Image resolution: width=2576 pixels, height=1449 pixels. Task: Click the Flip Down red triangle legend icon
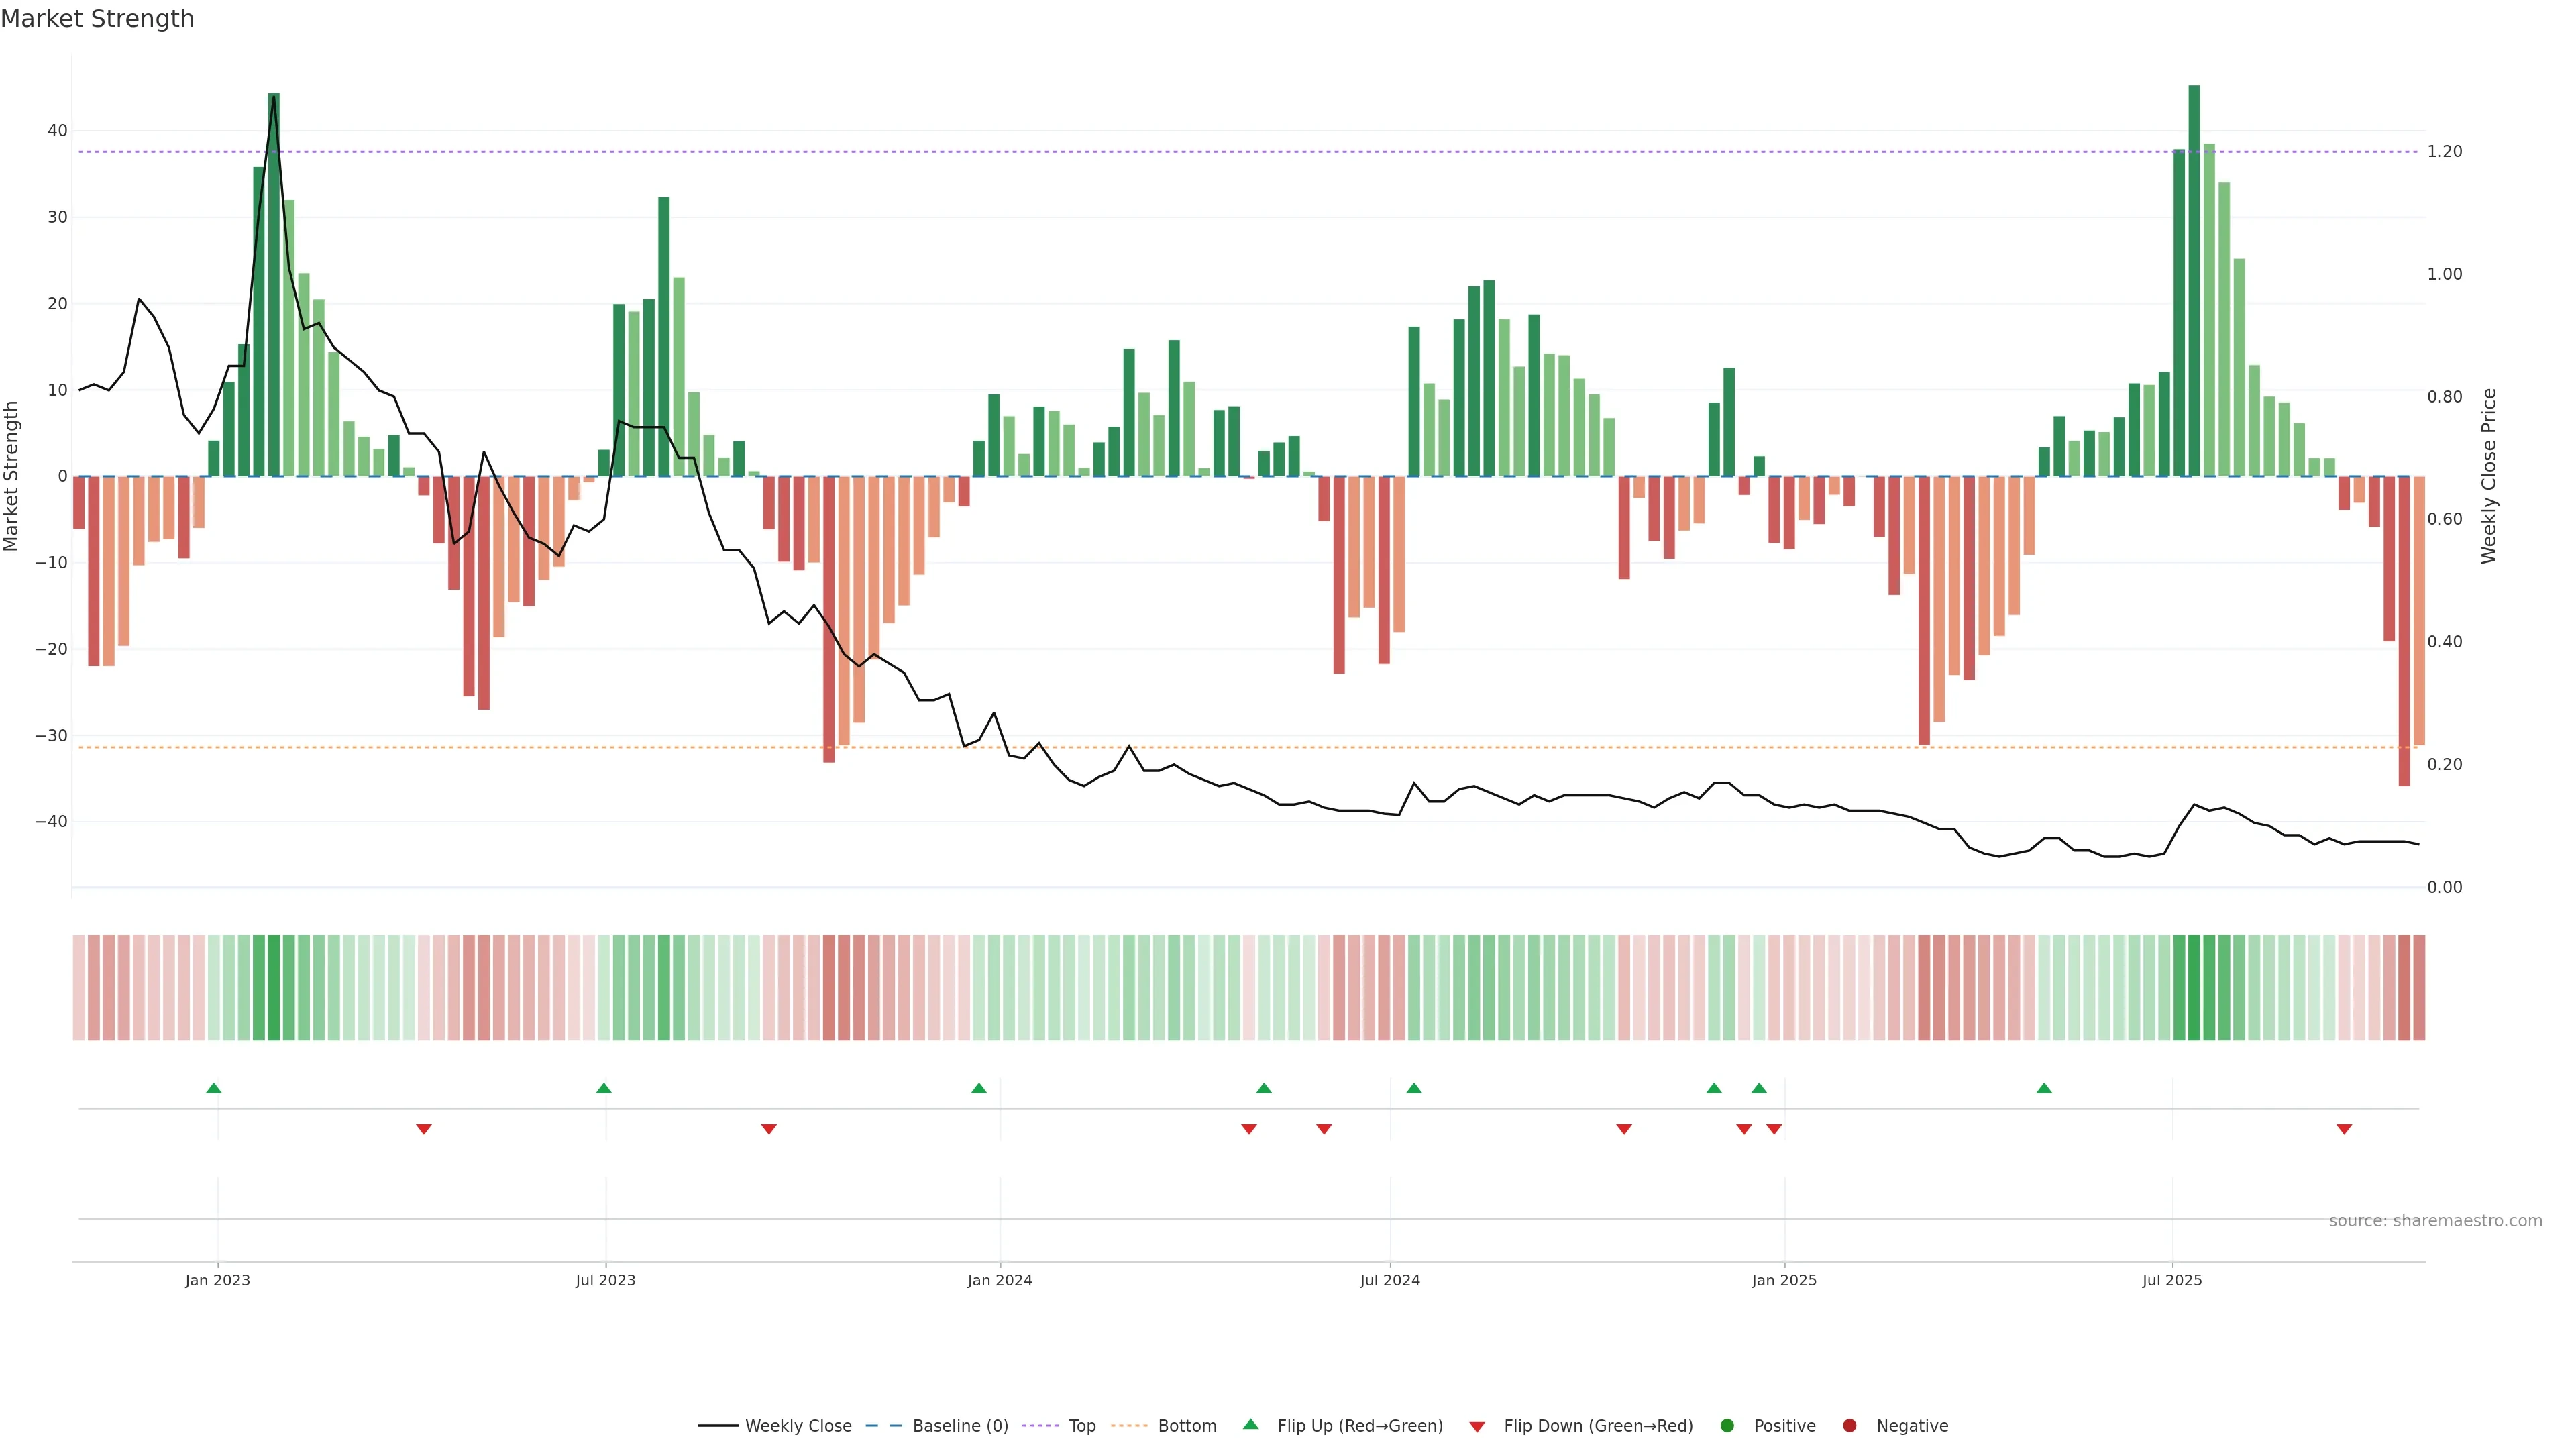(1477, 1427)
